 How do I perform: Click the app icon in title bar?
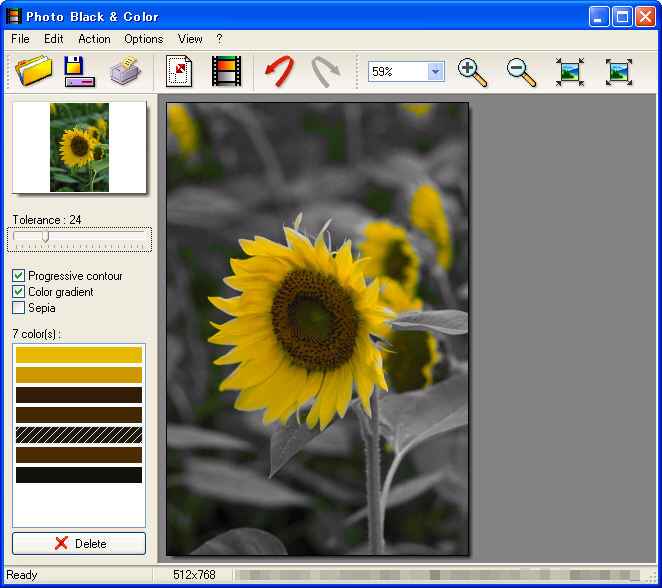(x=14, y=16)
